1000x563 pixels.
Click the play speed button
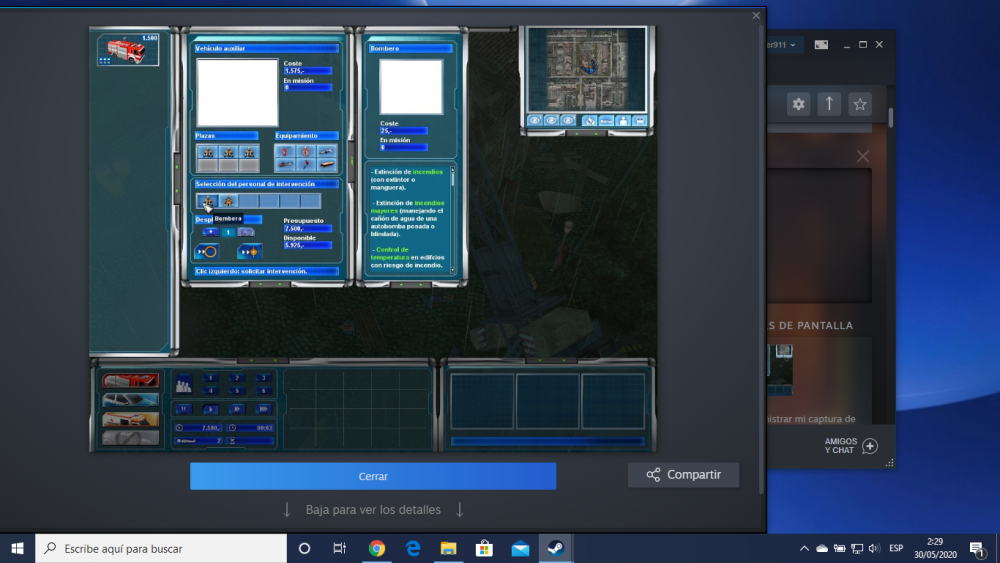pos(210,409)
